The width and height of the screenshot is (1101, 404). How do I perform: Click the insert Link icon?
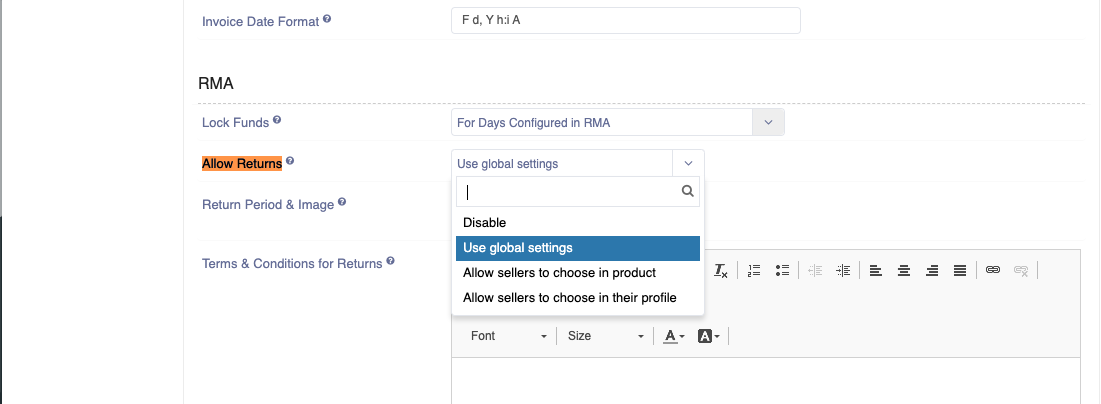point(993,271)
